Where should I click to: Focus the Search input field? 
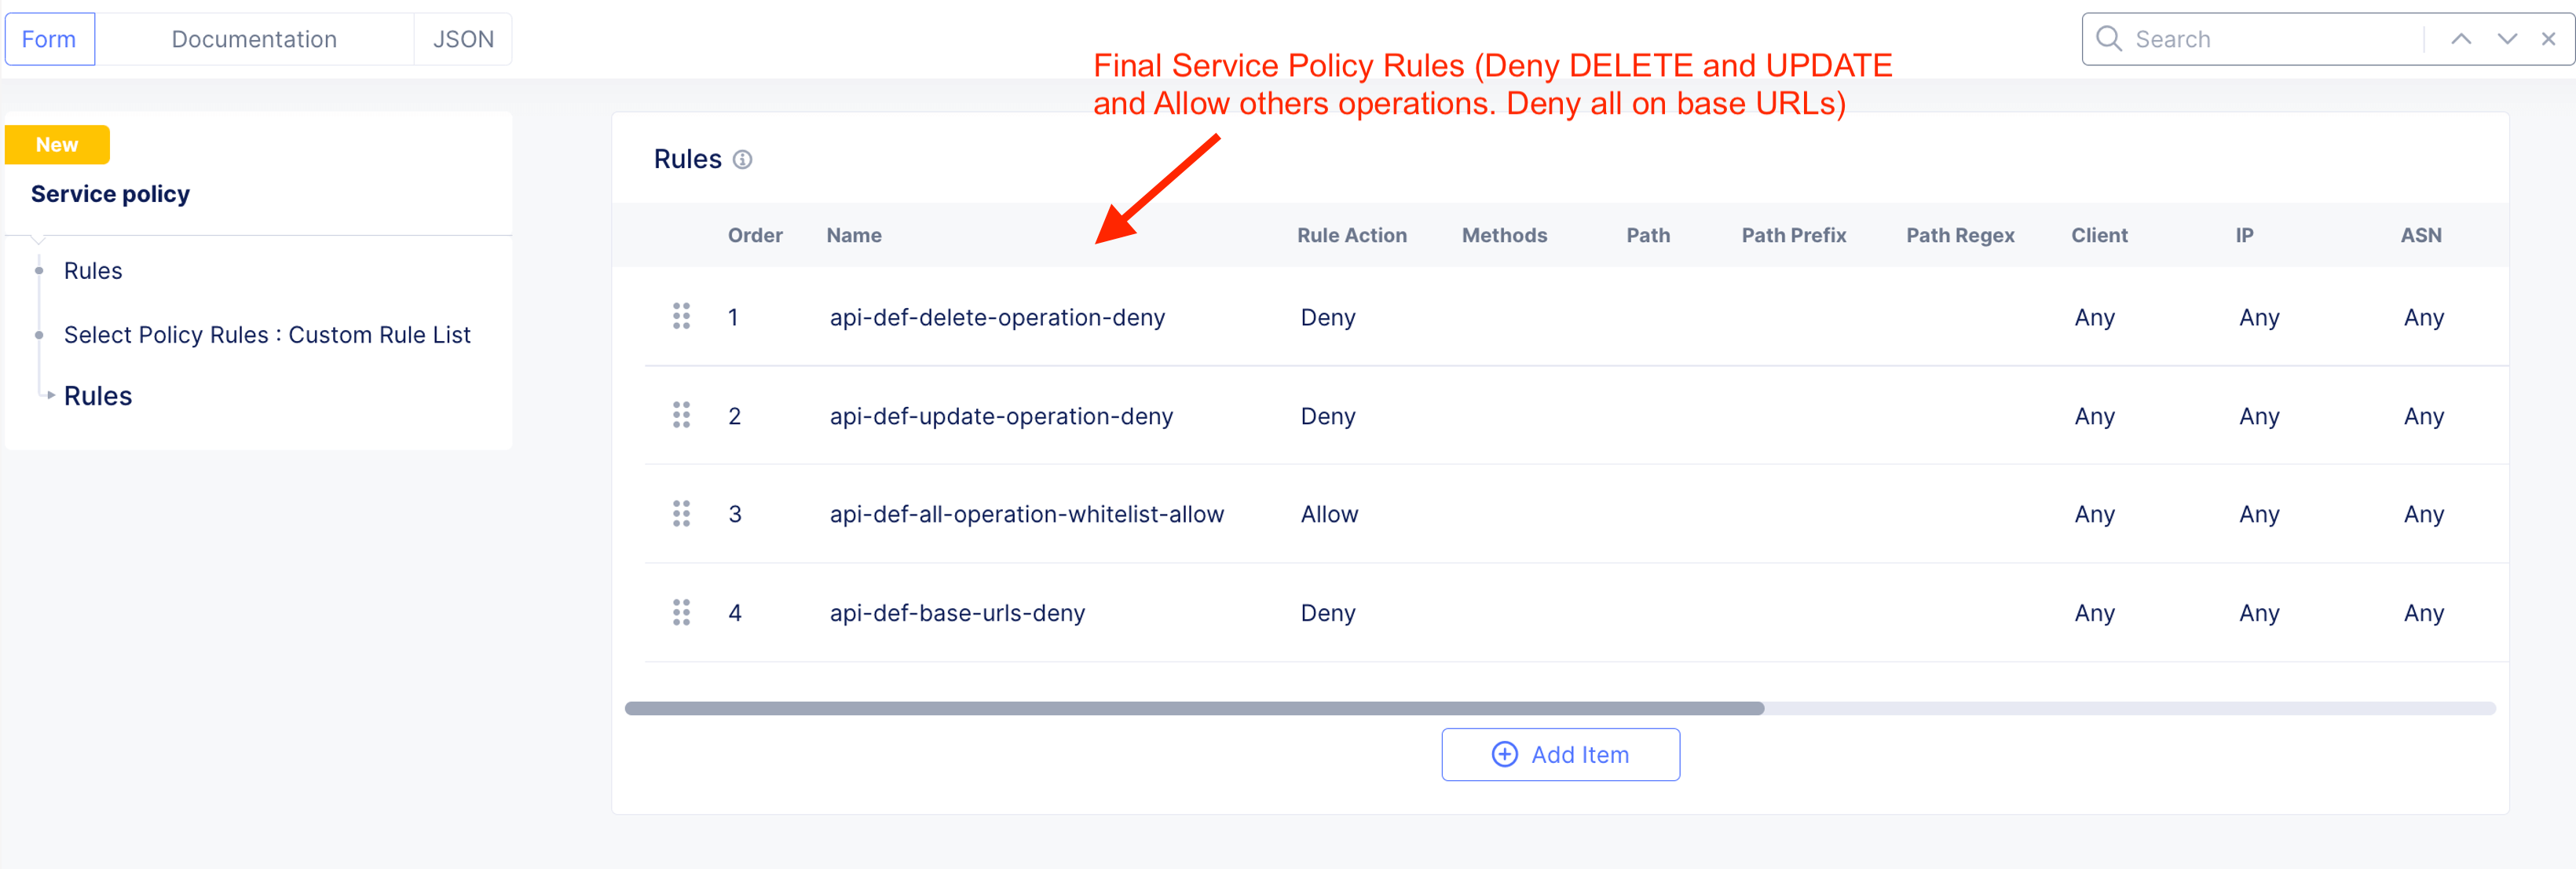[2270, 39]
